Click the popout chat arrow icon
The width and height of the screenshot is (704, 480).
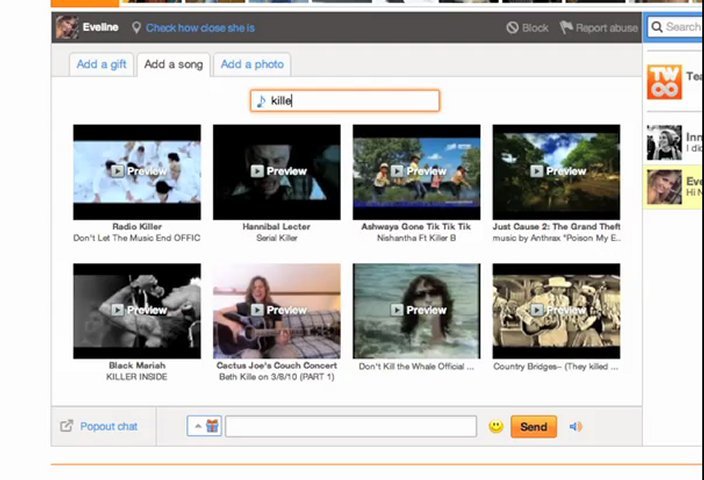click(x=66, y=426)
